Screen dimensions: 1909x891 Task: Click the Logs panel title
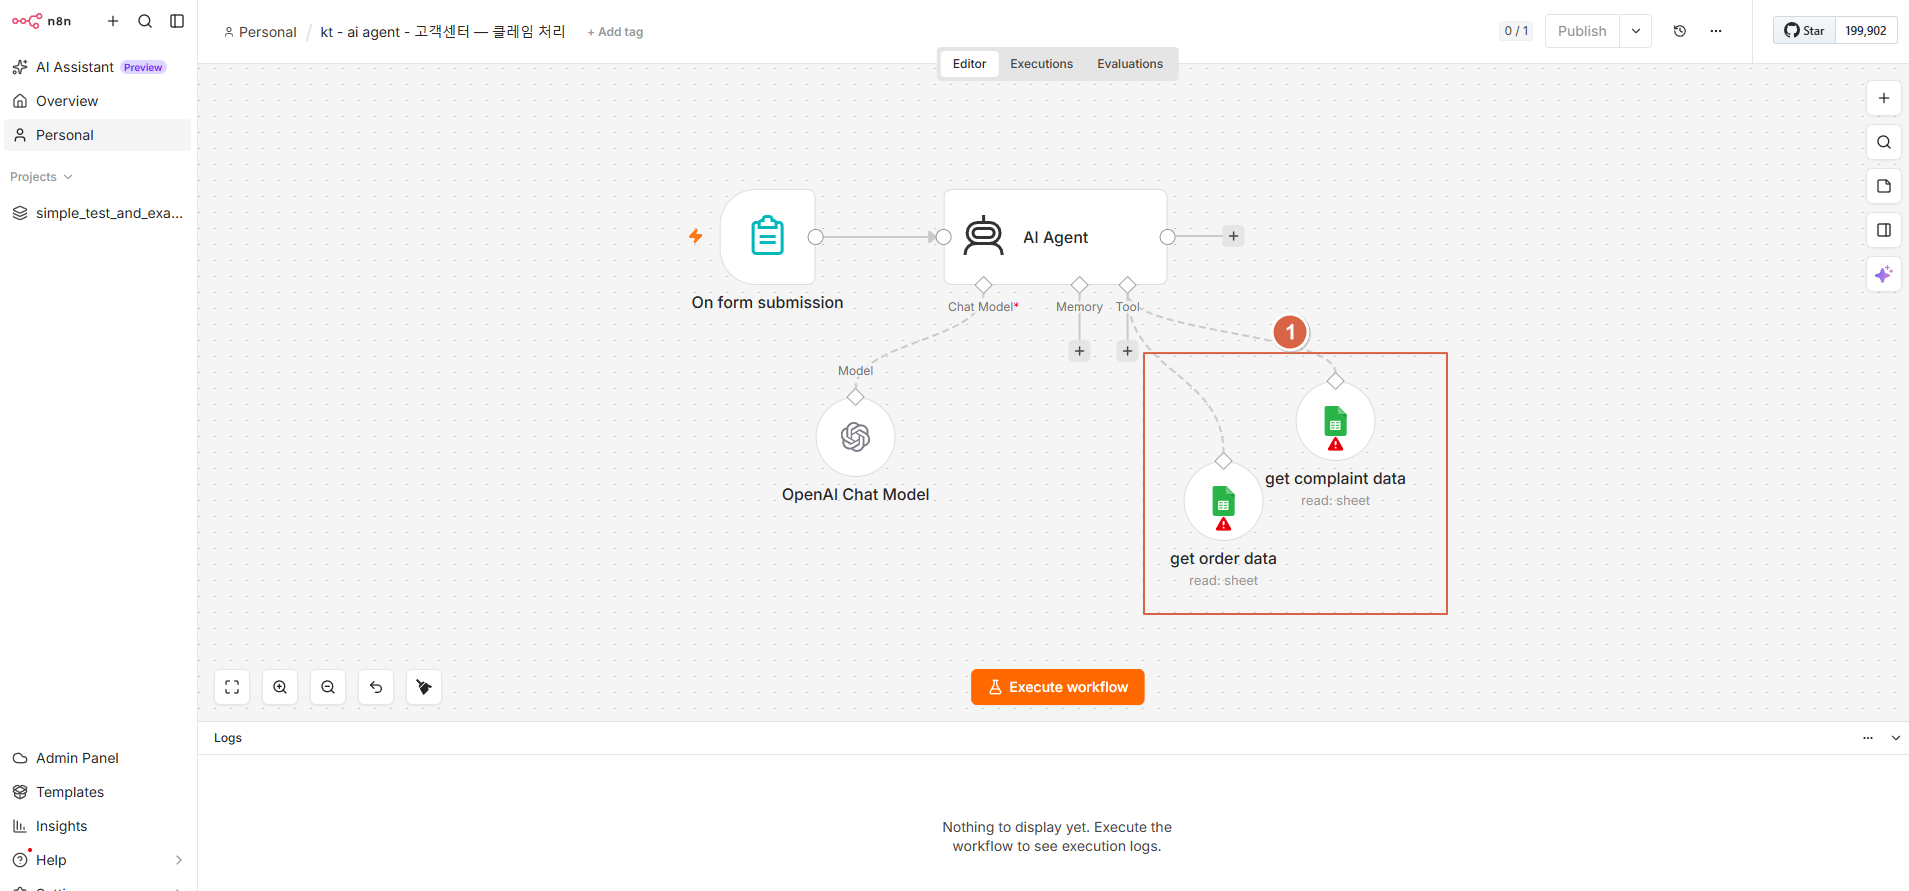(228, 738)
